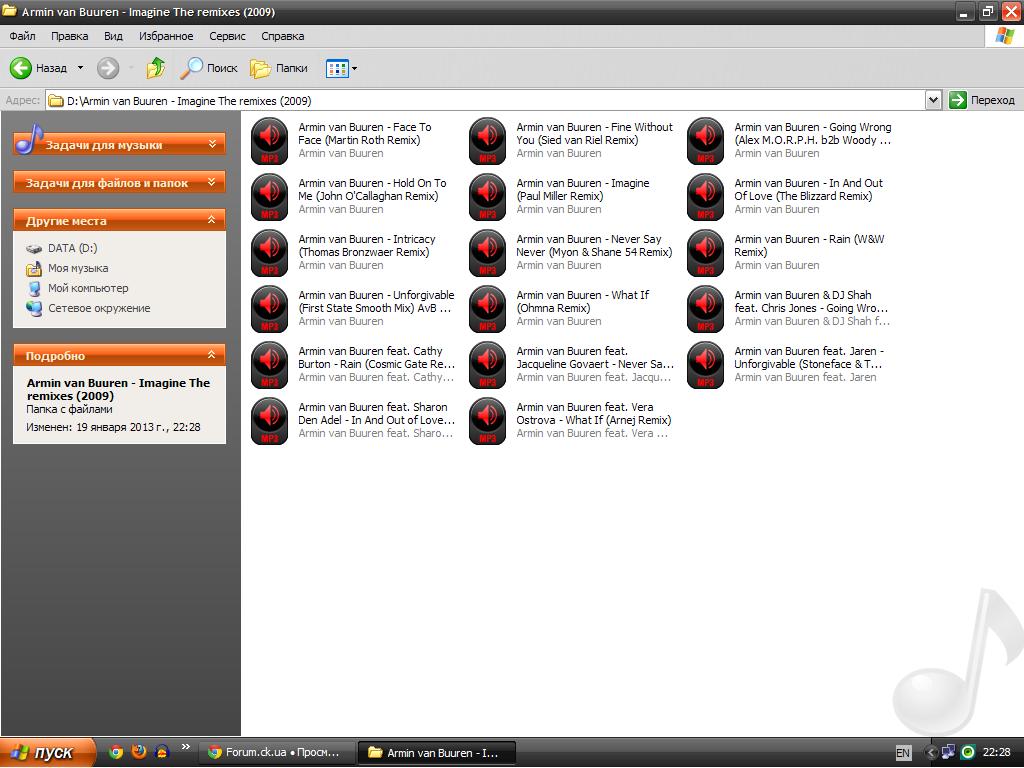Click the пуск Start button
Image resolution: width=1024 pixels, height=768 pixels.
[x=47, y=752]
